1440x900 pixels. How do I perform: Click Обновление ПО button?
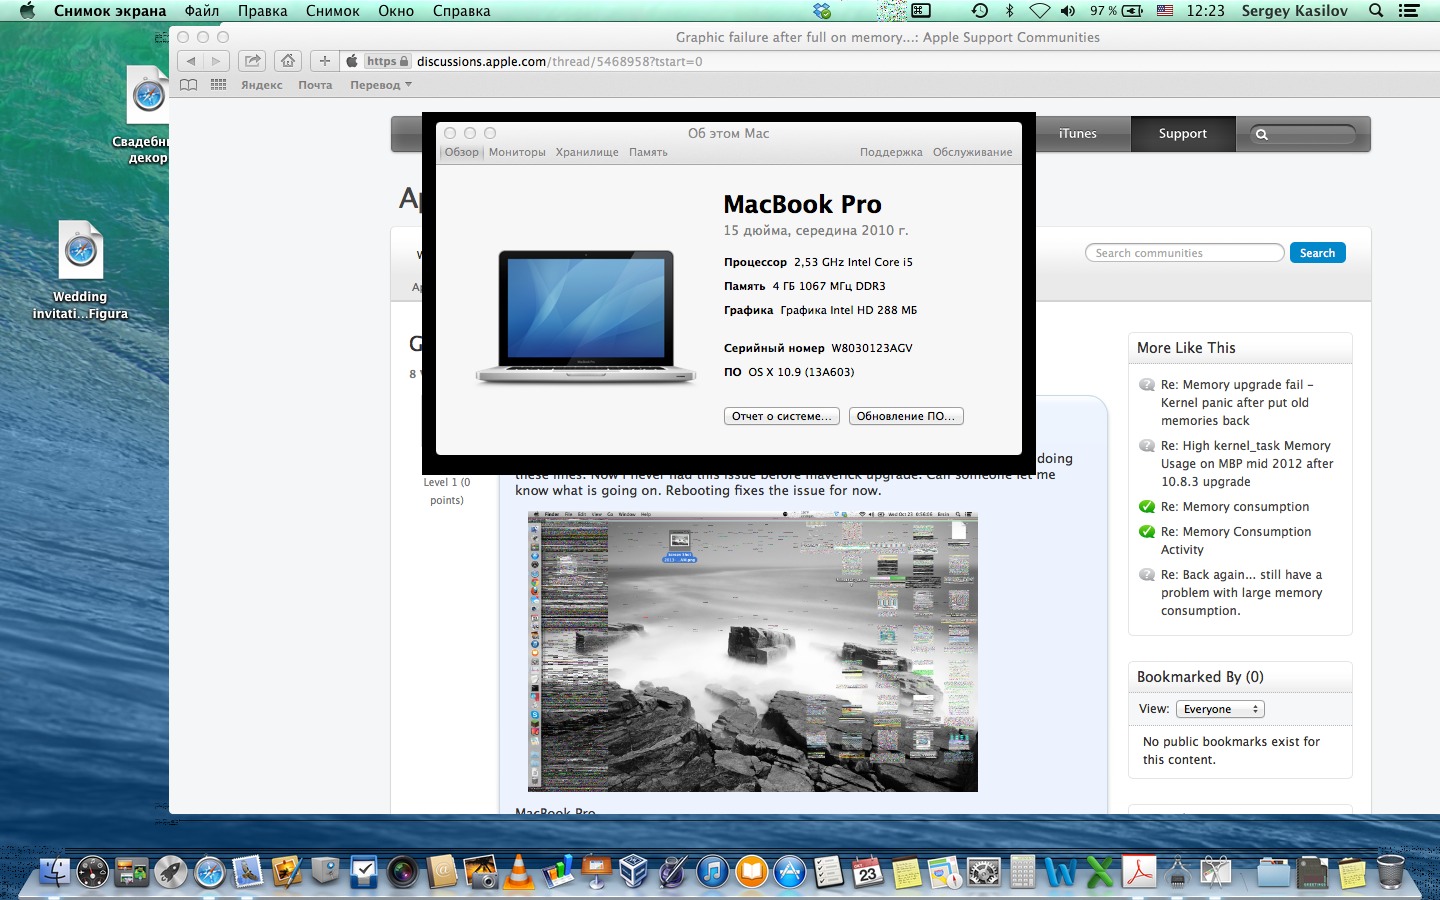(906, 416)
